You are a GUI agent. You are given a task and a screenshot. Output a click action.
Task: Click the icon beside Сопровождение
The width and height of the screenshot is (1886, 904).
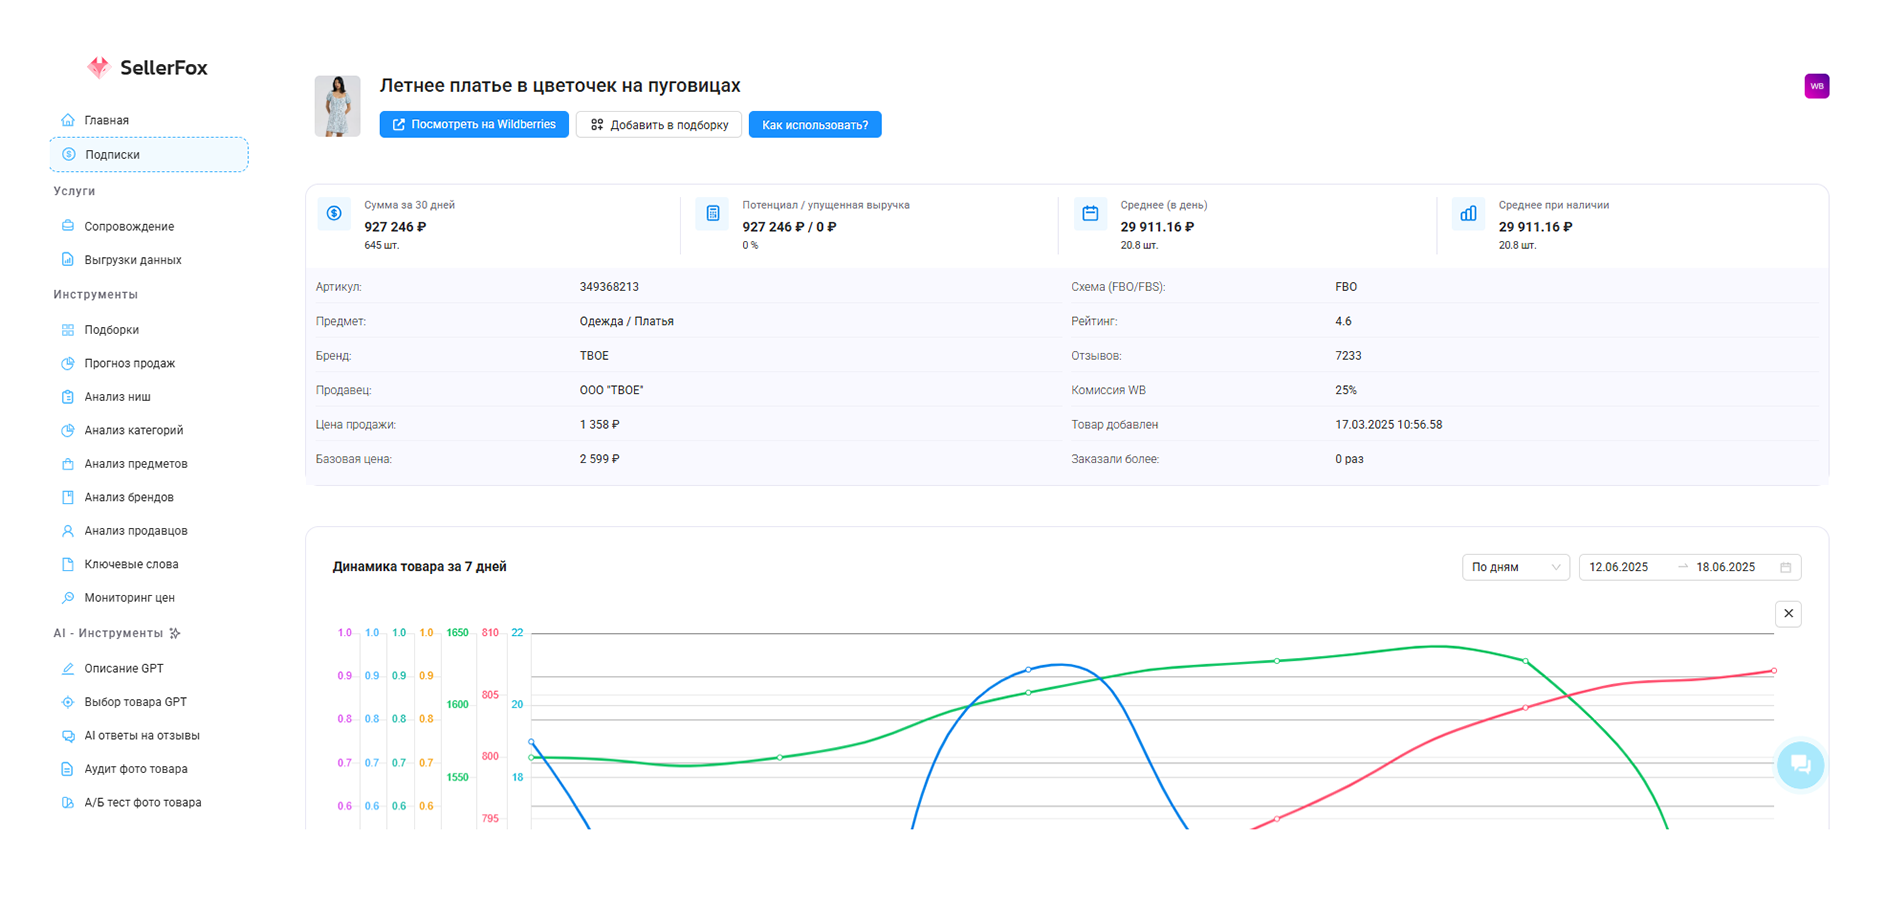tap(68, 226)
